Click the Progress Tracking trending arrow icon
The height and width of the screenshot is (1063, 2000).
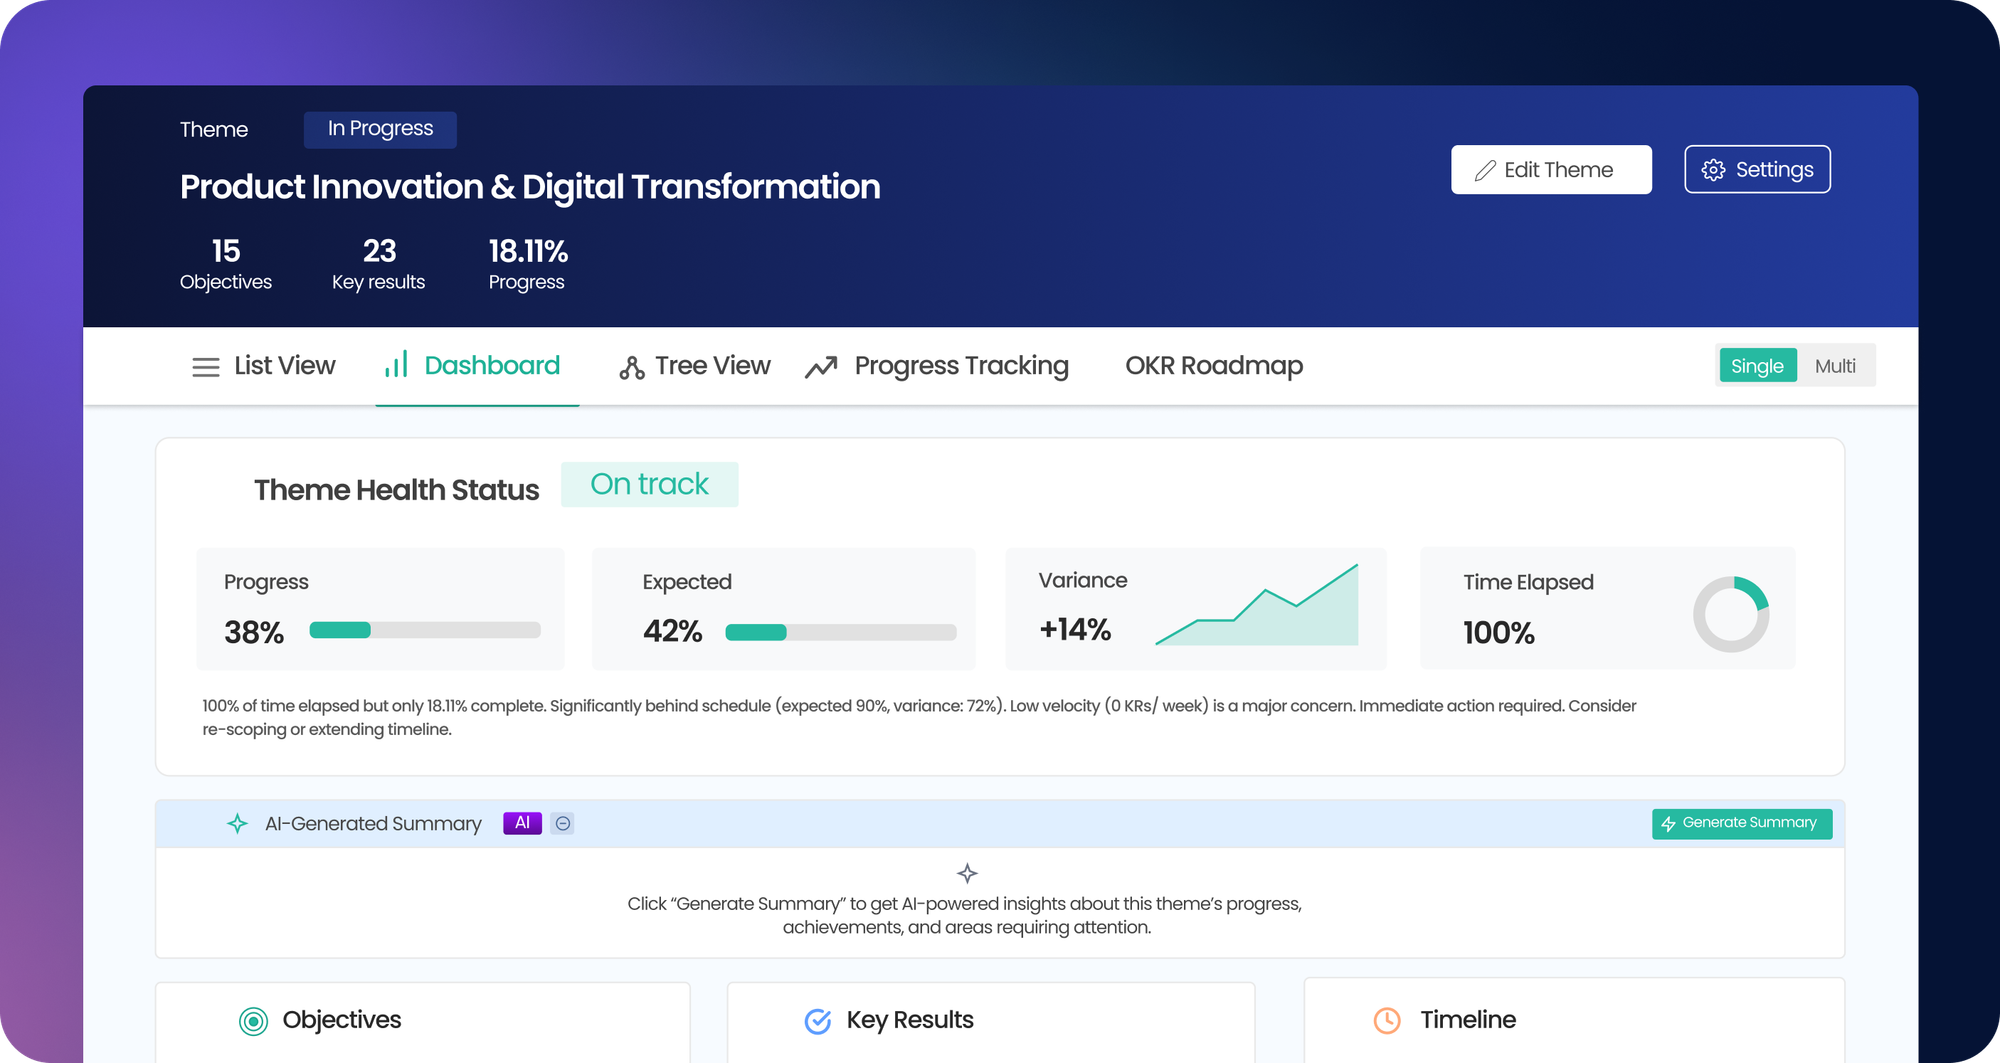pos(820,366)
